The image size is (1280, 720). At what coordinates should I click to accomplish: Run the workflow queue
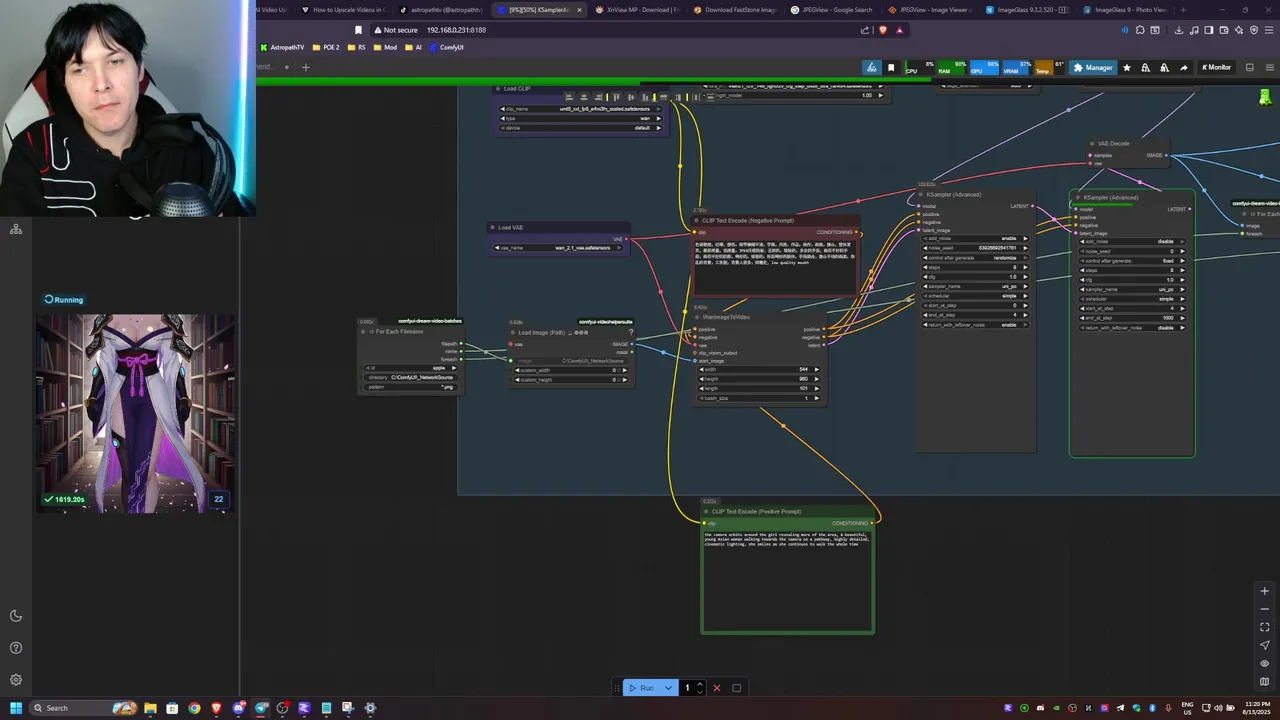[641, 688]
